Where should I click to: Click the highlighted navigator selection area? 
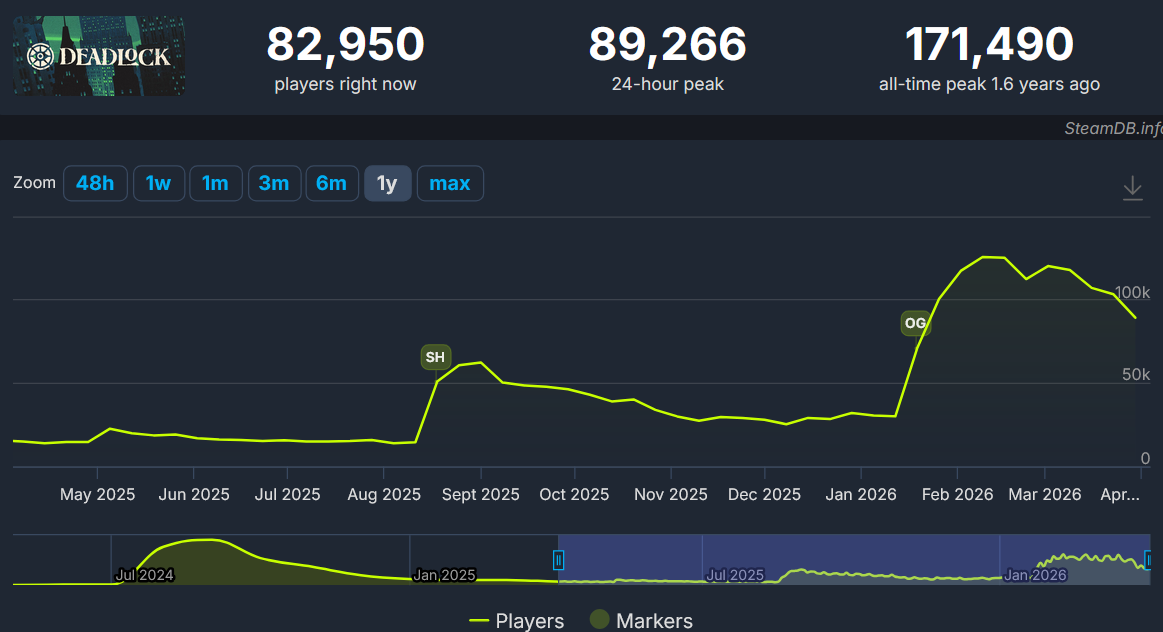[853, 559]
